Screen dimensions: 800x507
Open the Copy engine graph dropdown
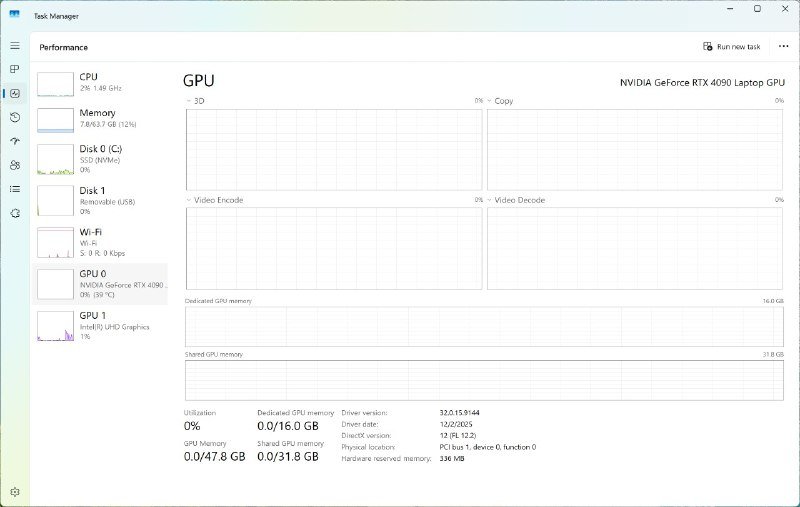pyautogui.click(x=491, y=101)
